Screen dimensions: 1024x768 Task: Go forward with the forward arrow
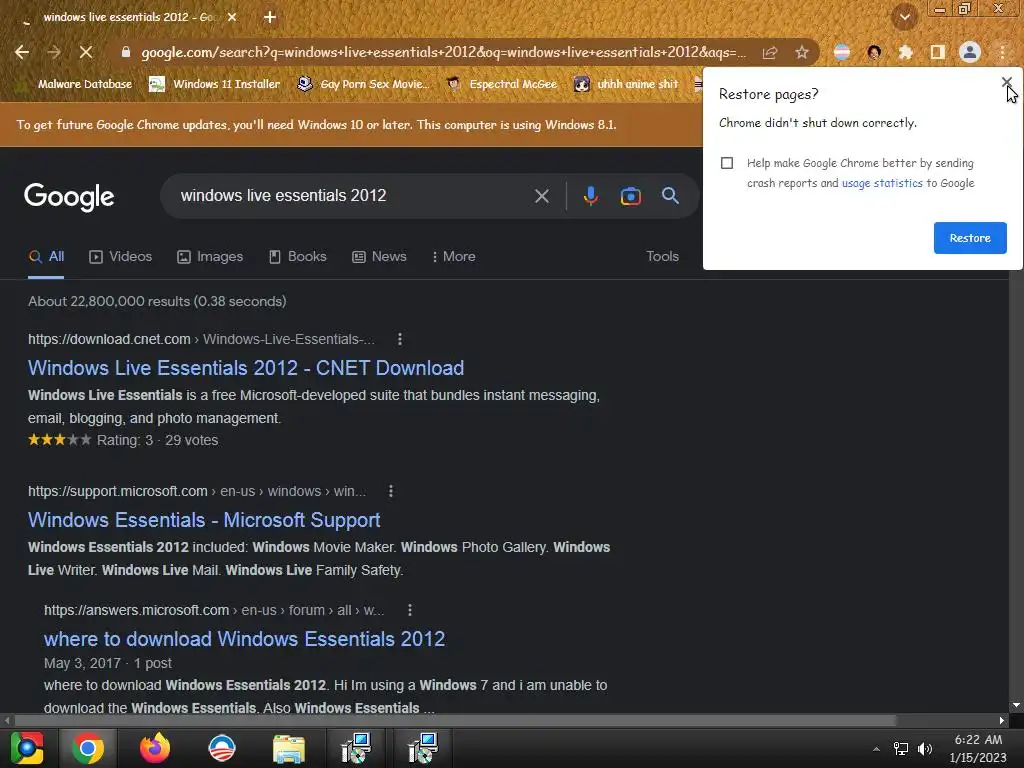(54, 52)
